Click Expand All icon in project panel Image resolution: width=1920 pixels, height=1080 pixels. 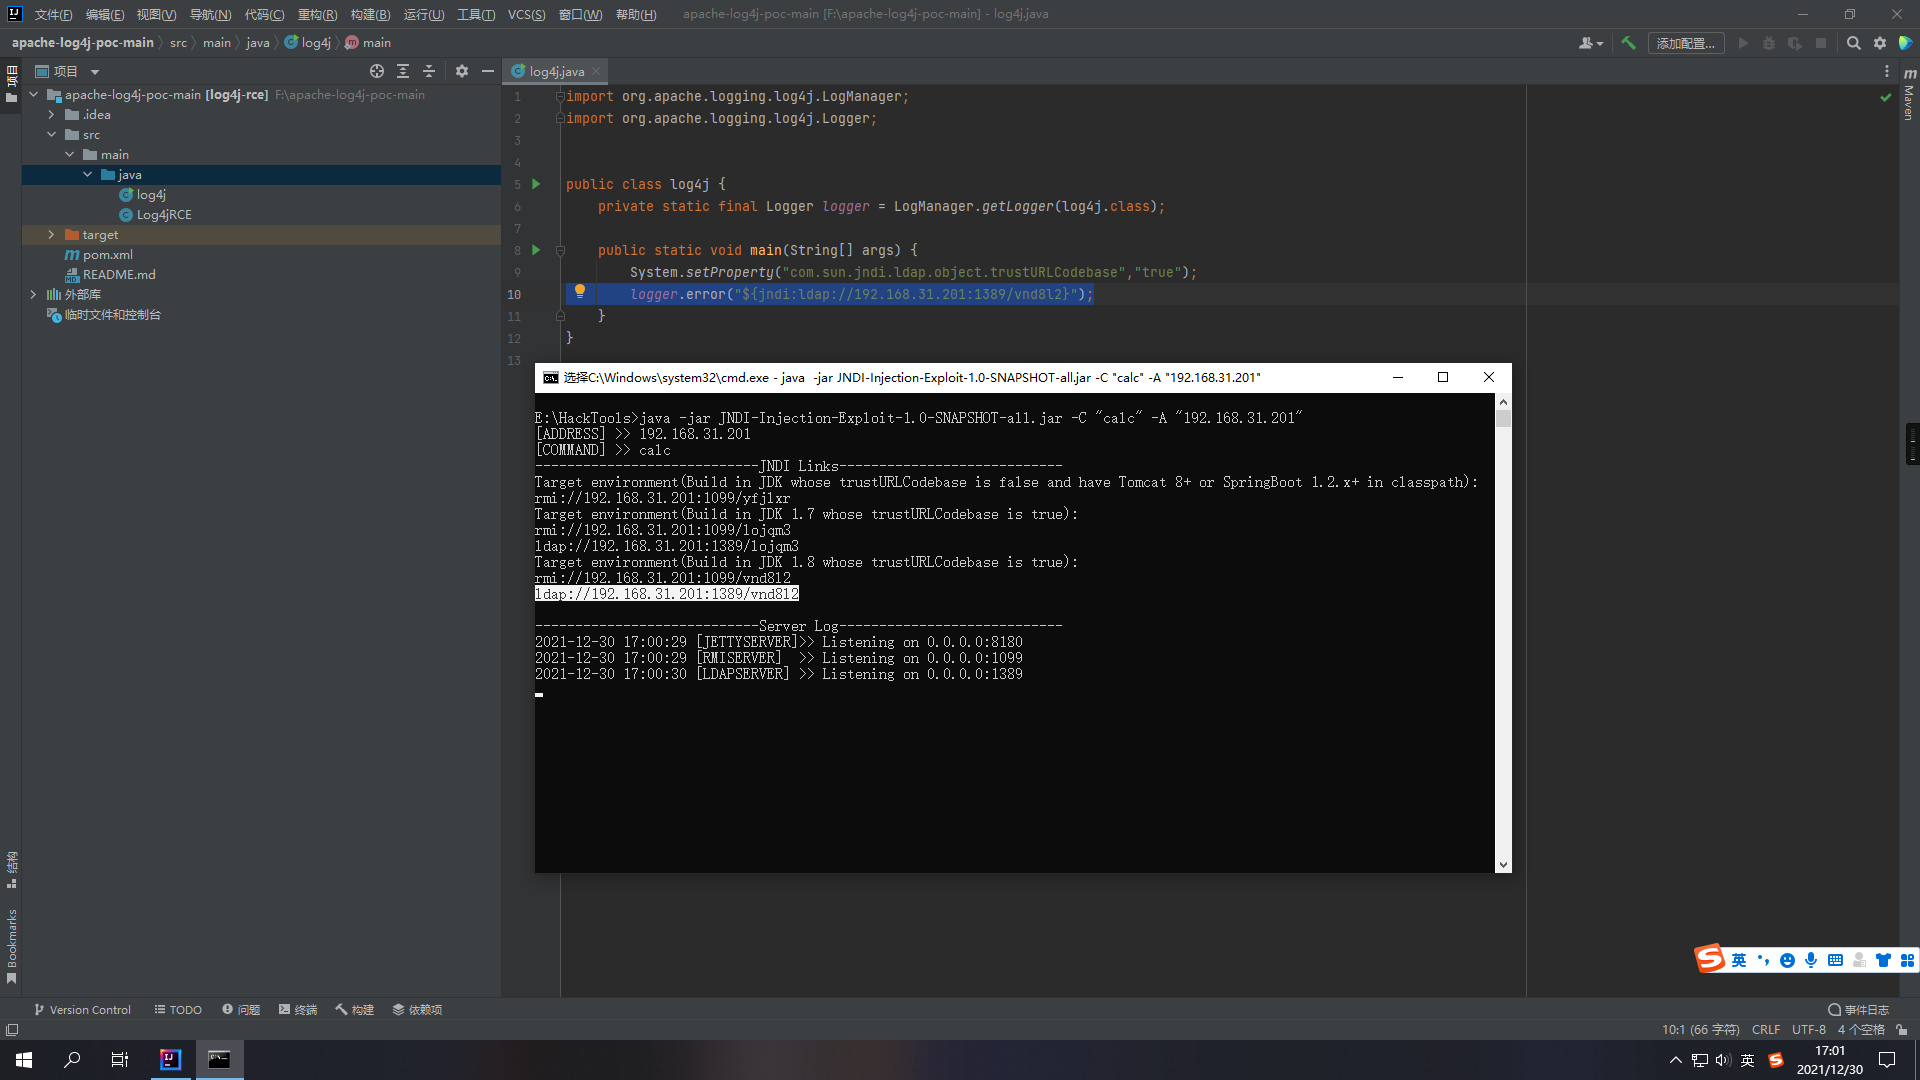(403, 71)
